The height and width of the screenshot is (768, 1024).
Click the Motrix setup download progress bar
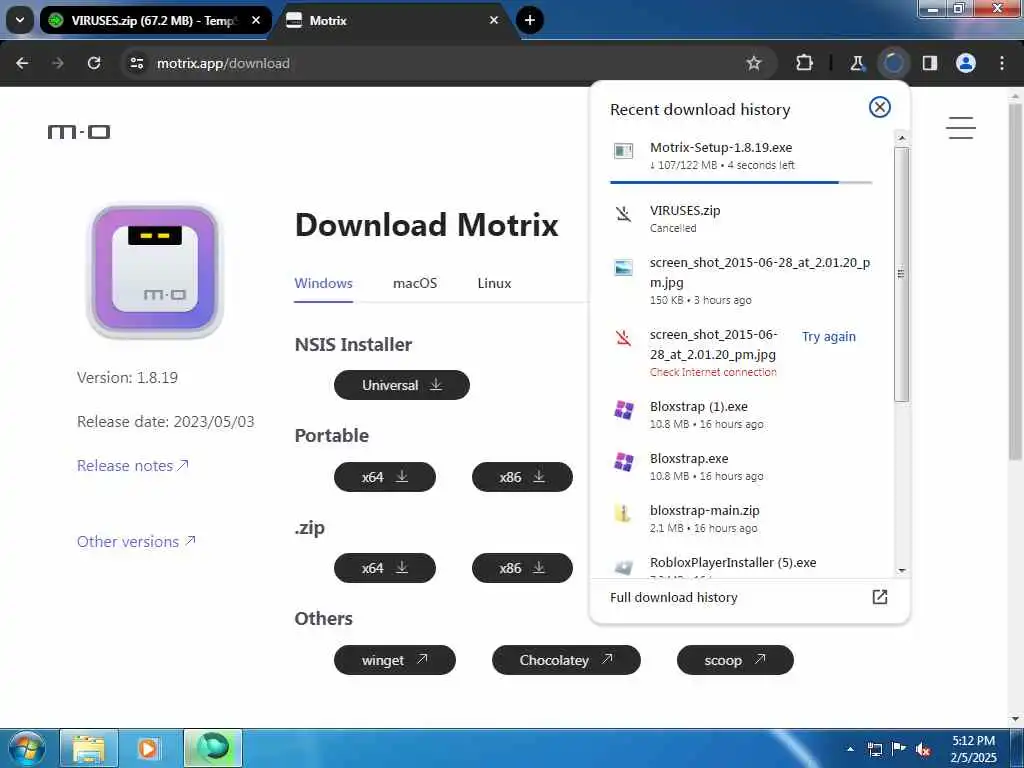pyautogui.click(x=741, y=182)
